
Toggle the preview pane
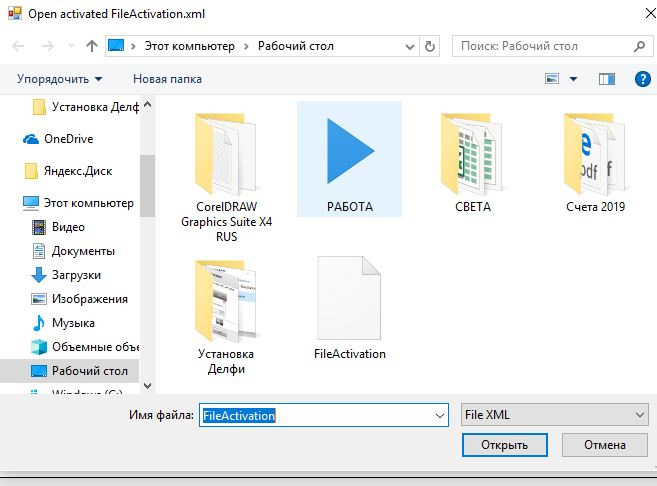[x=607, y=79]
